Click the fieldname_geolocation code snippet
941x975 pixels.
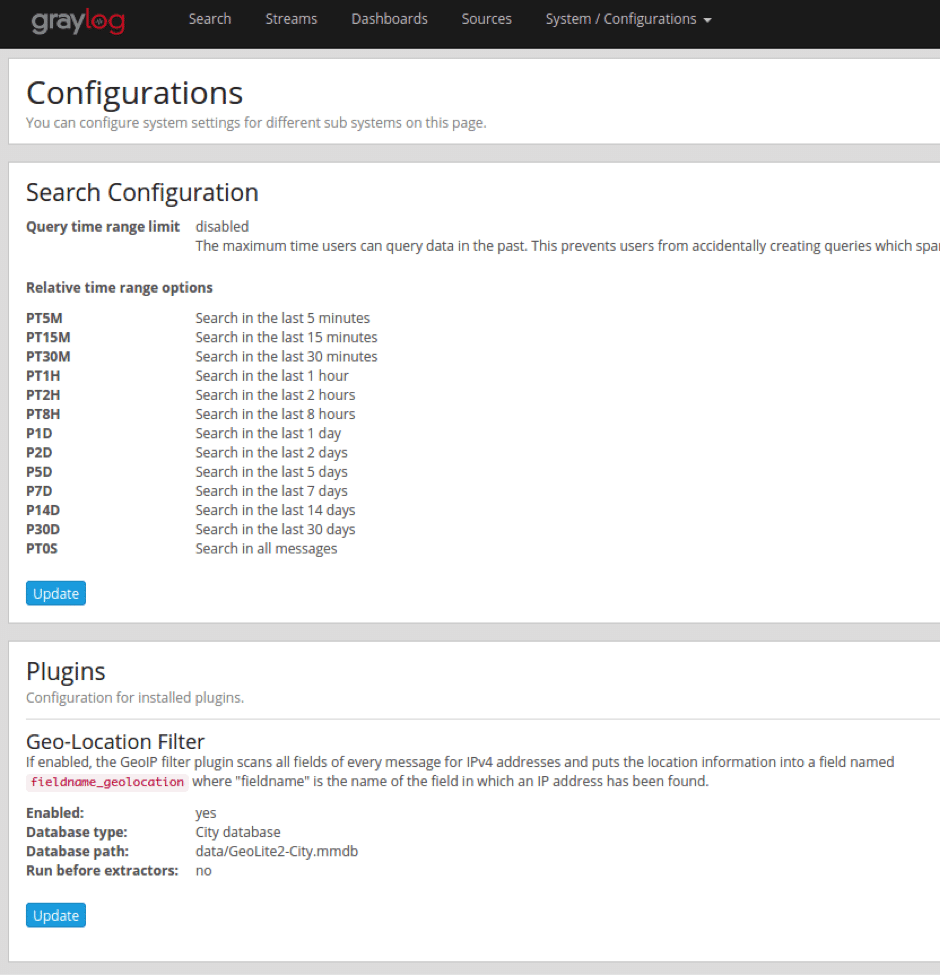(x=107, y=782)
